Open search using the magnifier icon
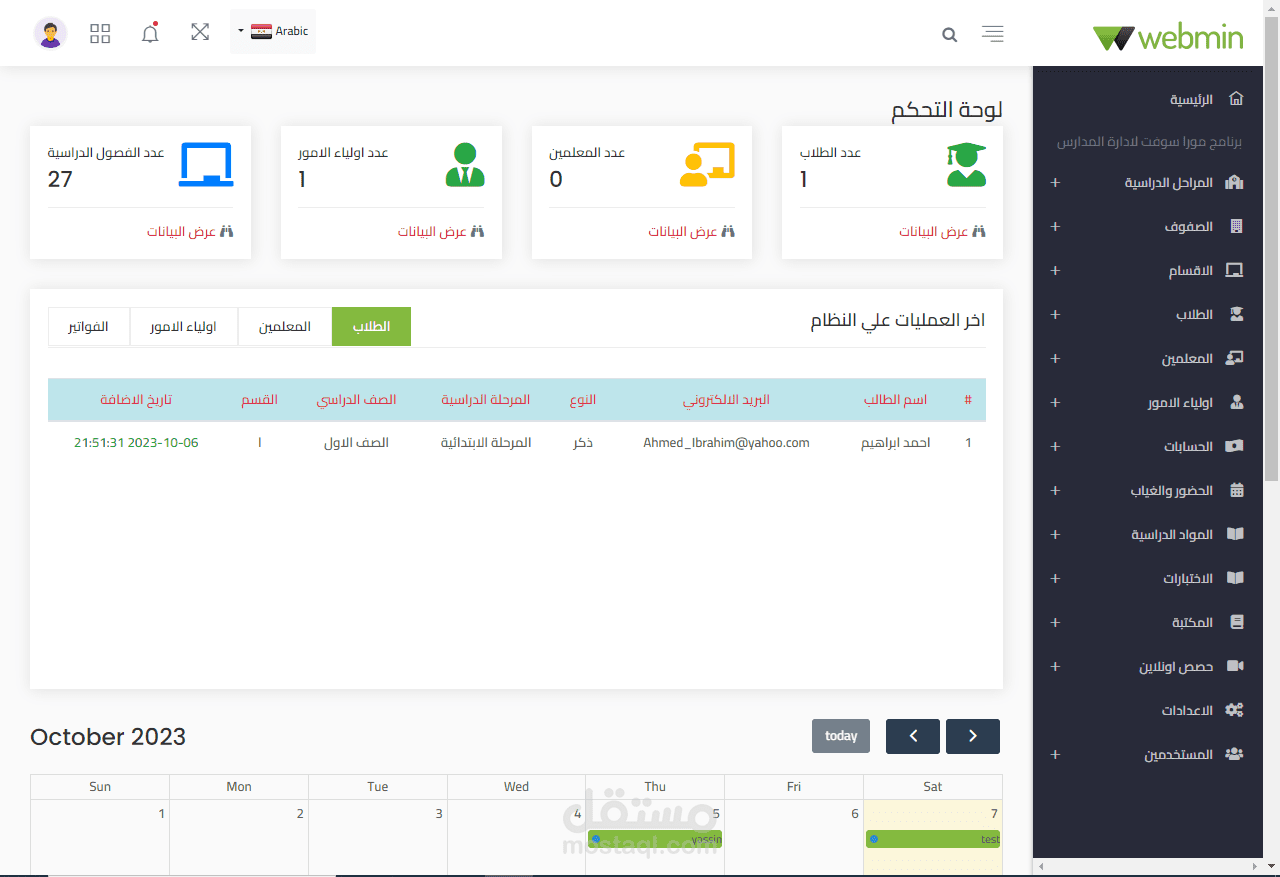The height and width of the screenshot is (877, 1280). (x=948, y=34)
